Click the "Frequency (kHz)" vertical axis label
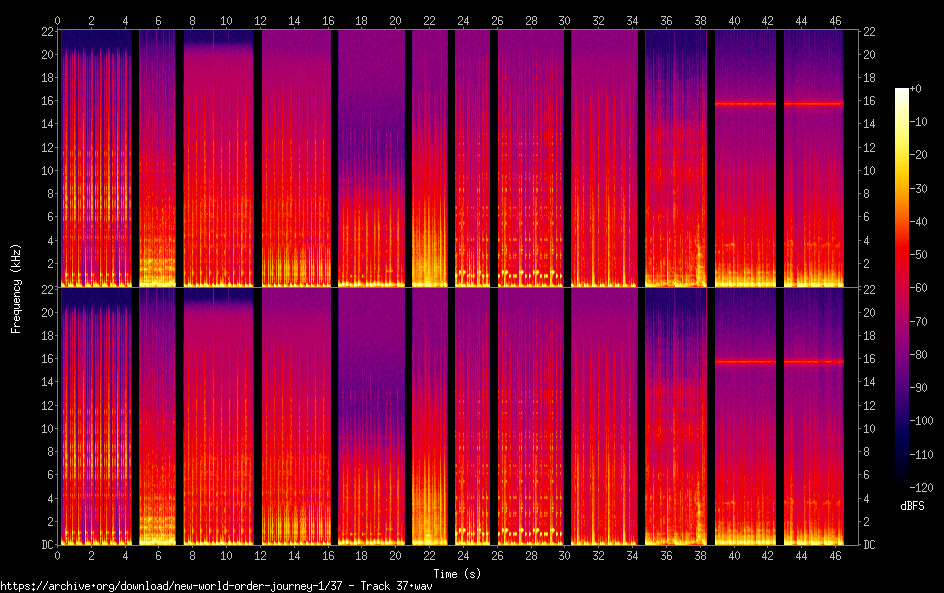The width and height of the screenshot is (944, 593). (x=16, y=288)
